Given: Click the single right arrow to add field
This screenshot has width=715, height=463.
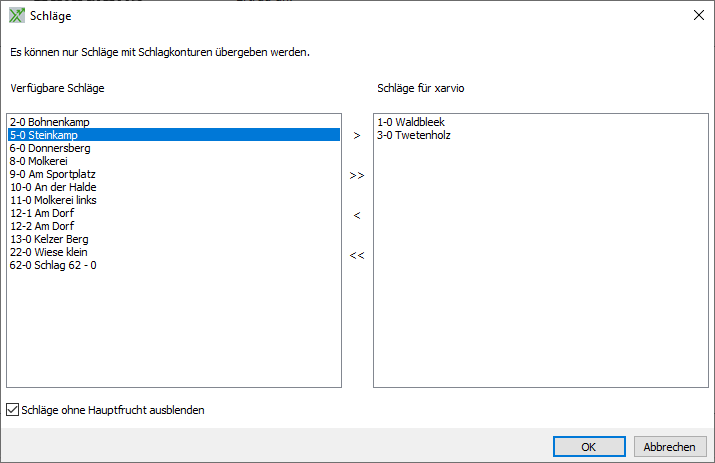Looking at the screenshot, I should click(357, 135).
